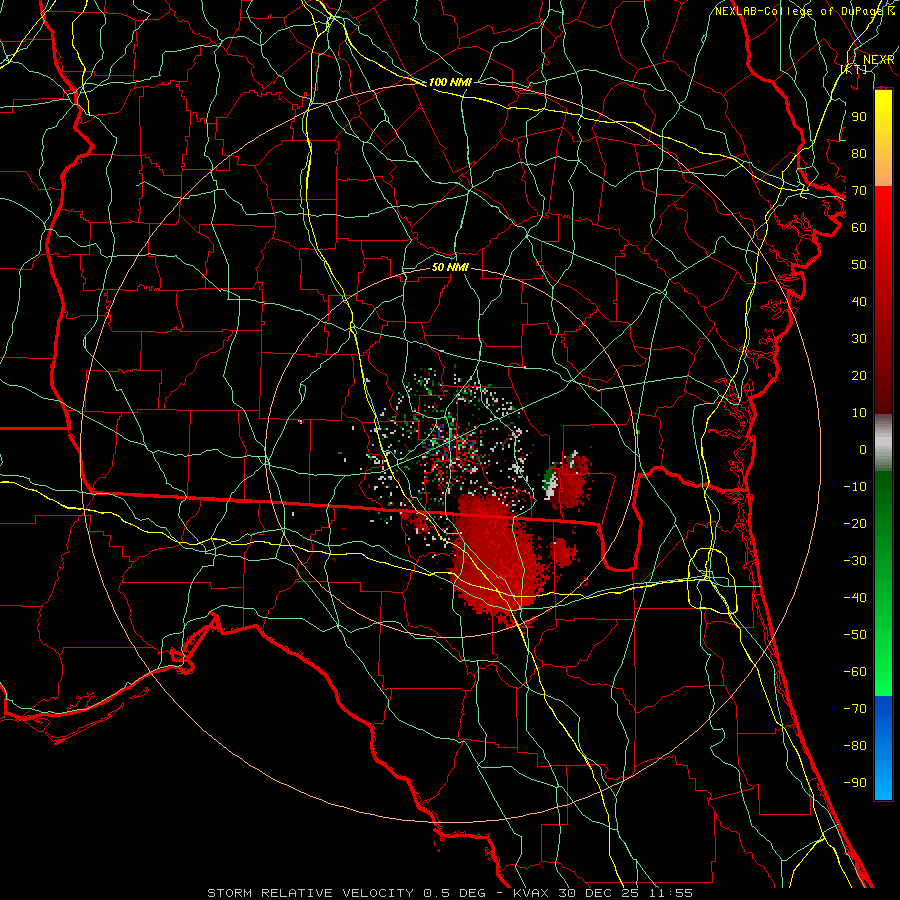Click the "KVAX" radar site identifier
This screenshot has width=900, height=900.
pyautogui.click(x=530, y=893)
